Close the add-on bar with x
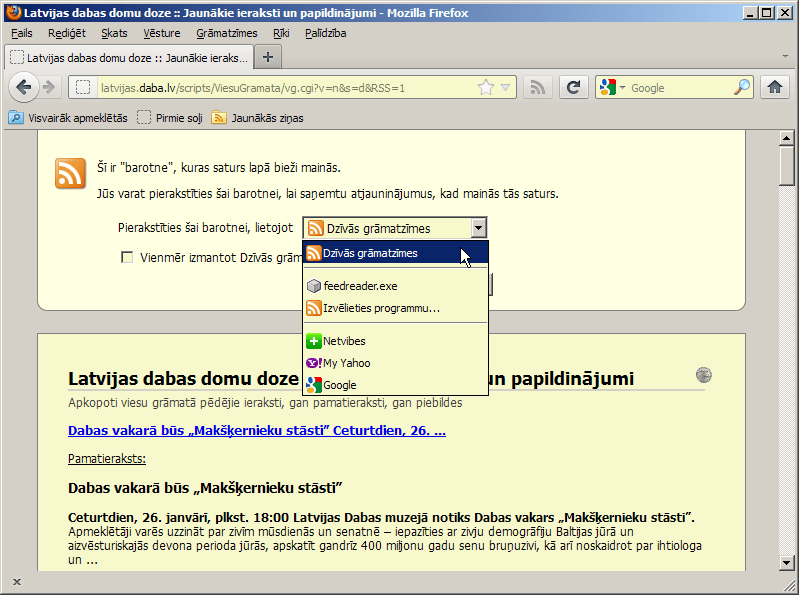 tap(17, 582)
